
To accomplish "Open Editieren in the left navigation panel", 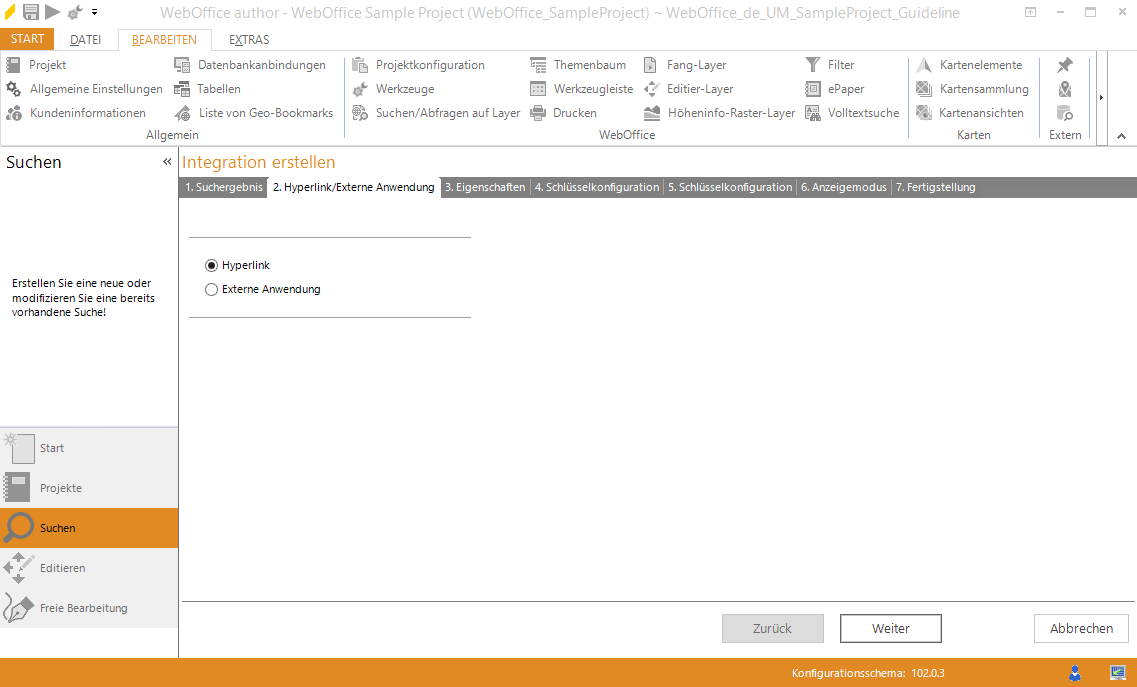I will (62, 568).
